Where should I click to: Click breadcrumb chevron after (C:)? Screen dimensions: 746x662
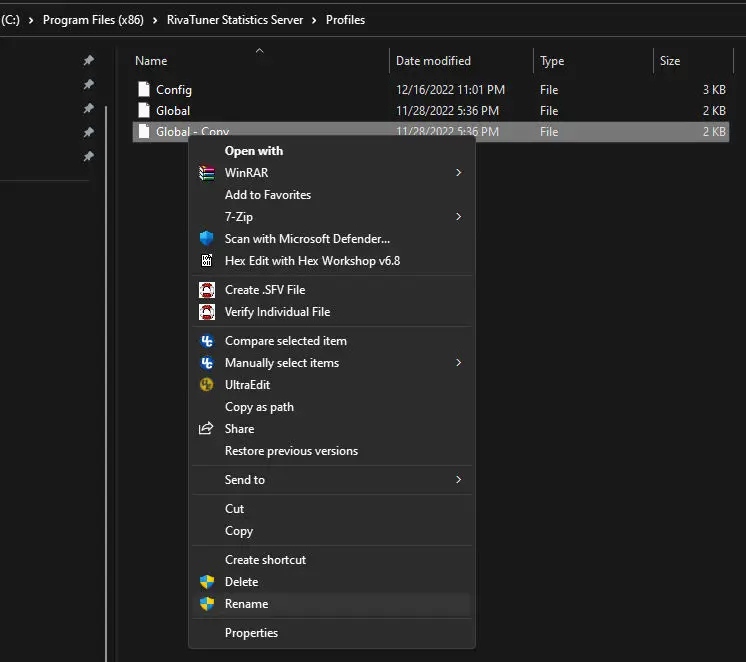click(x=31, y=20)
